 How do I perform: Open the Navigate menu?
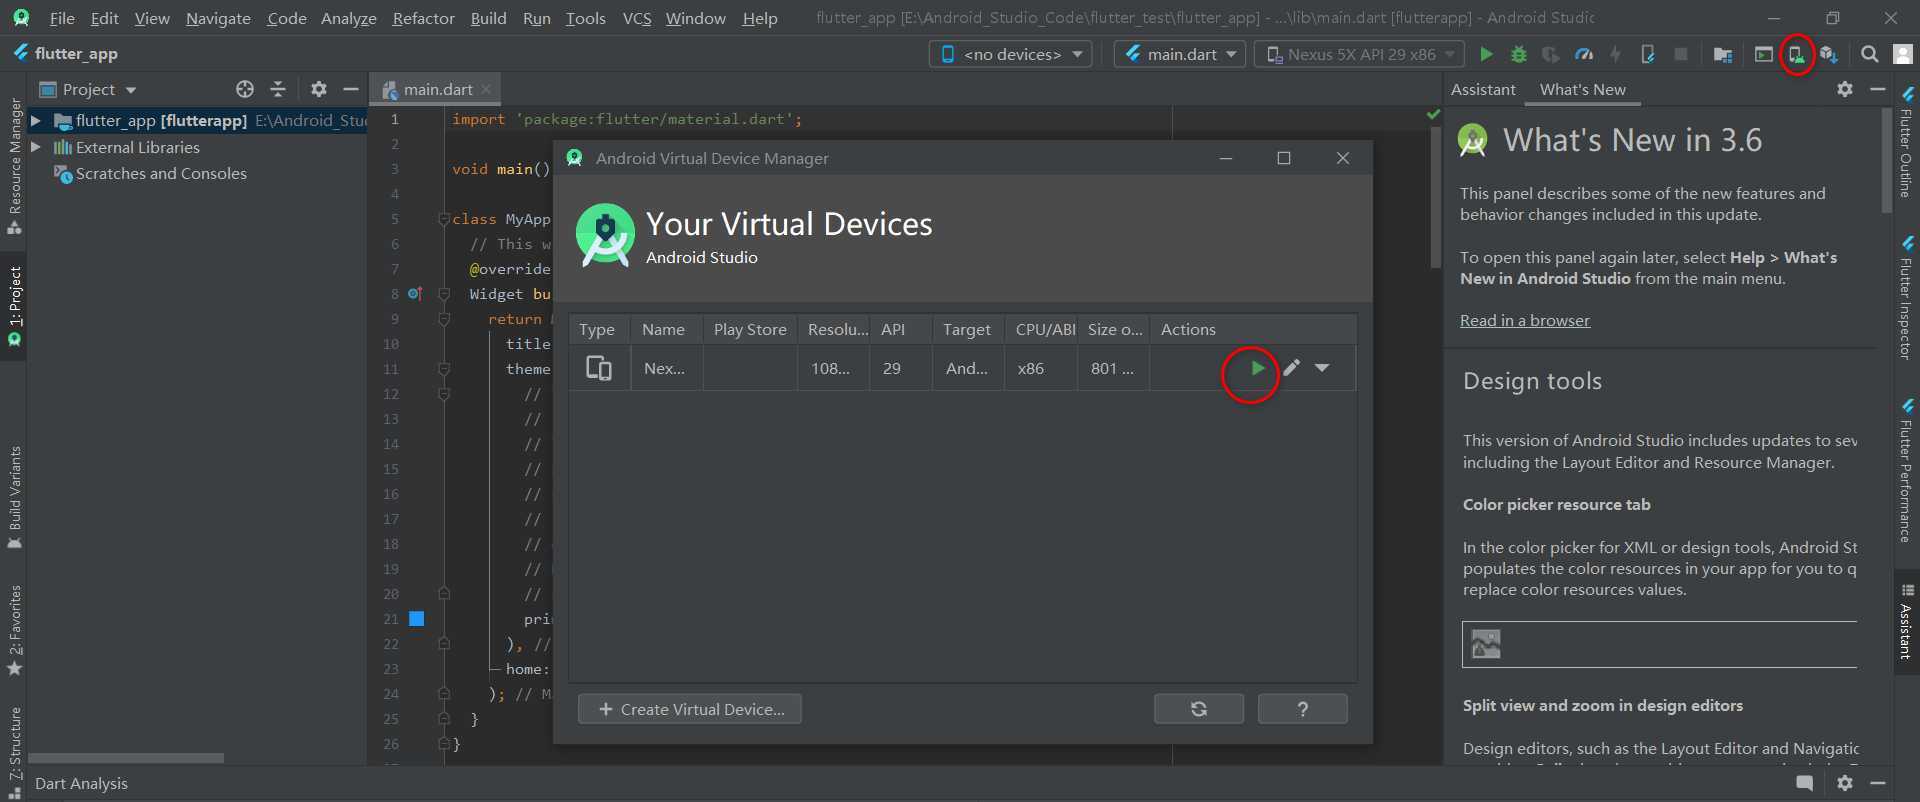tap(218, 18)
